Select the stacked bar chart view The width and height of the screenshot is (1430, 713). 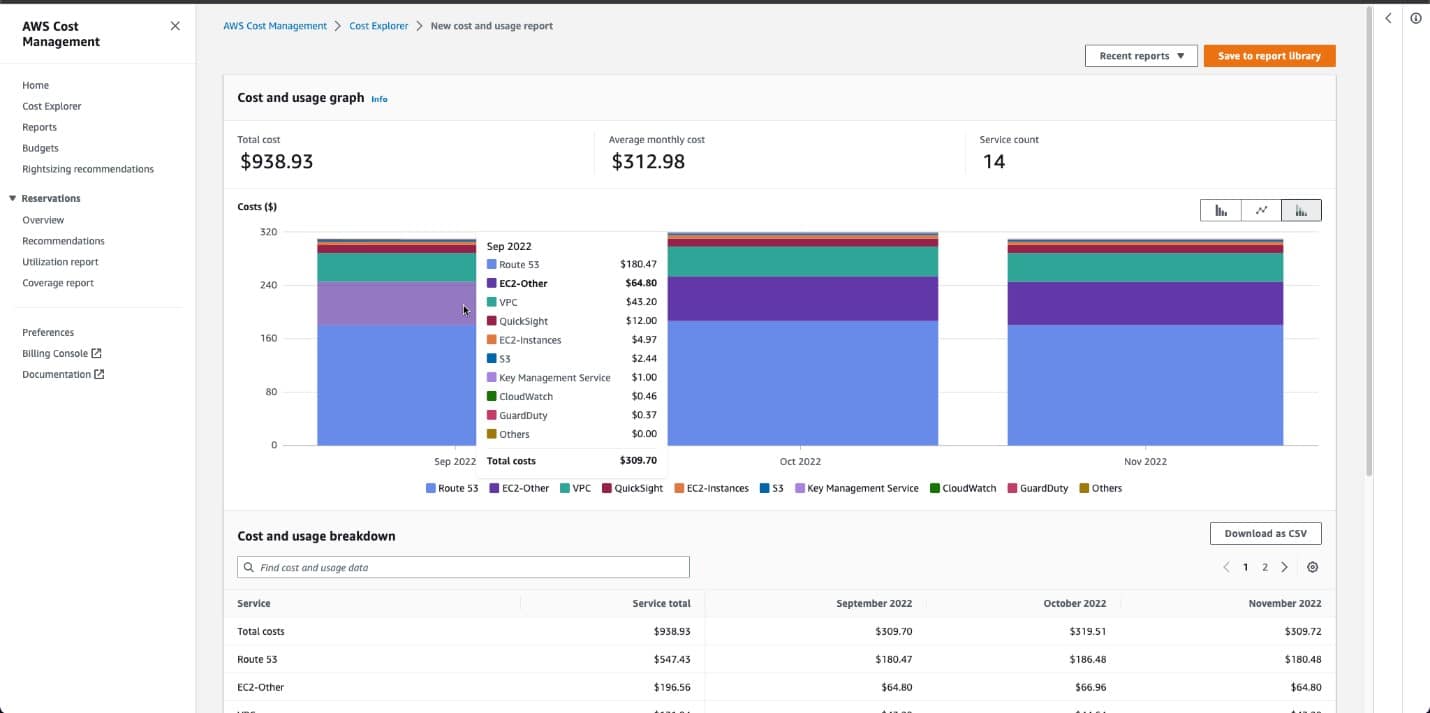point(1301,210)
